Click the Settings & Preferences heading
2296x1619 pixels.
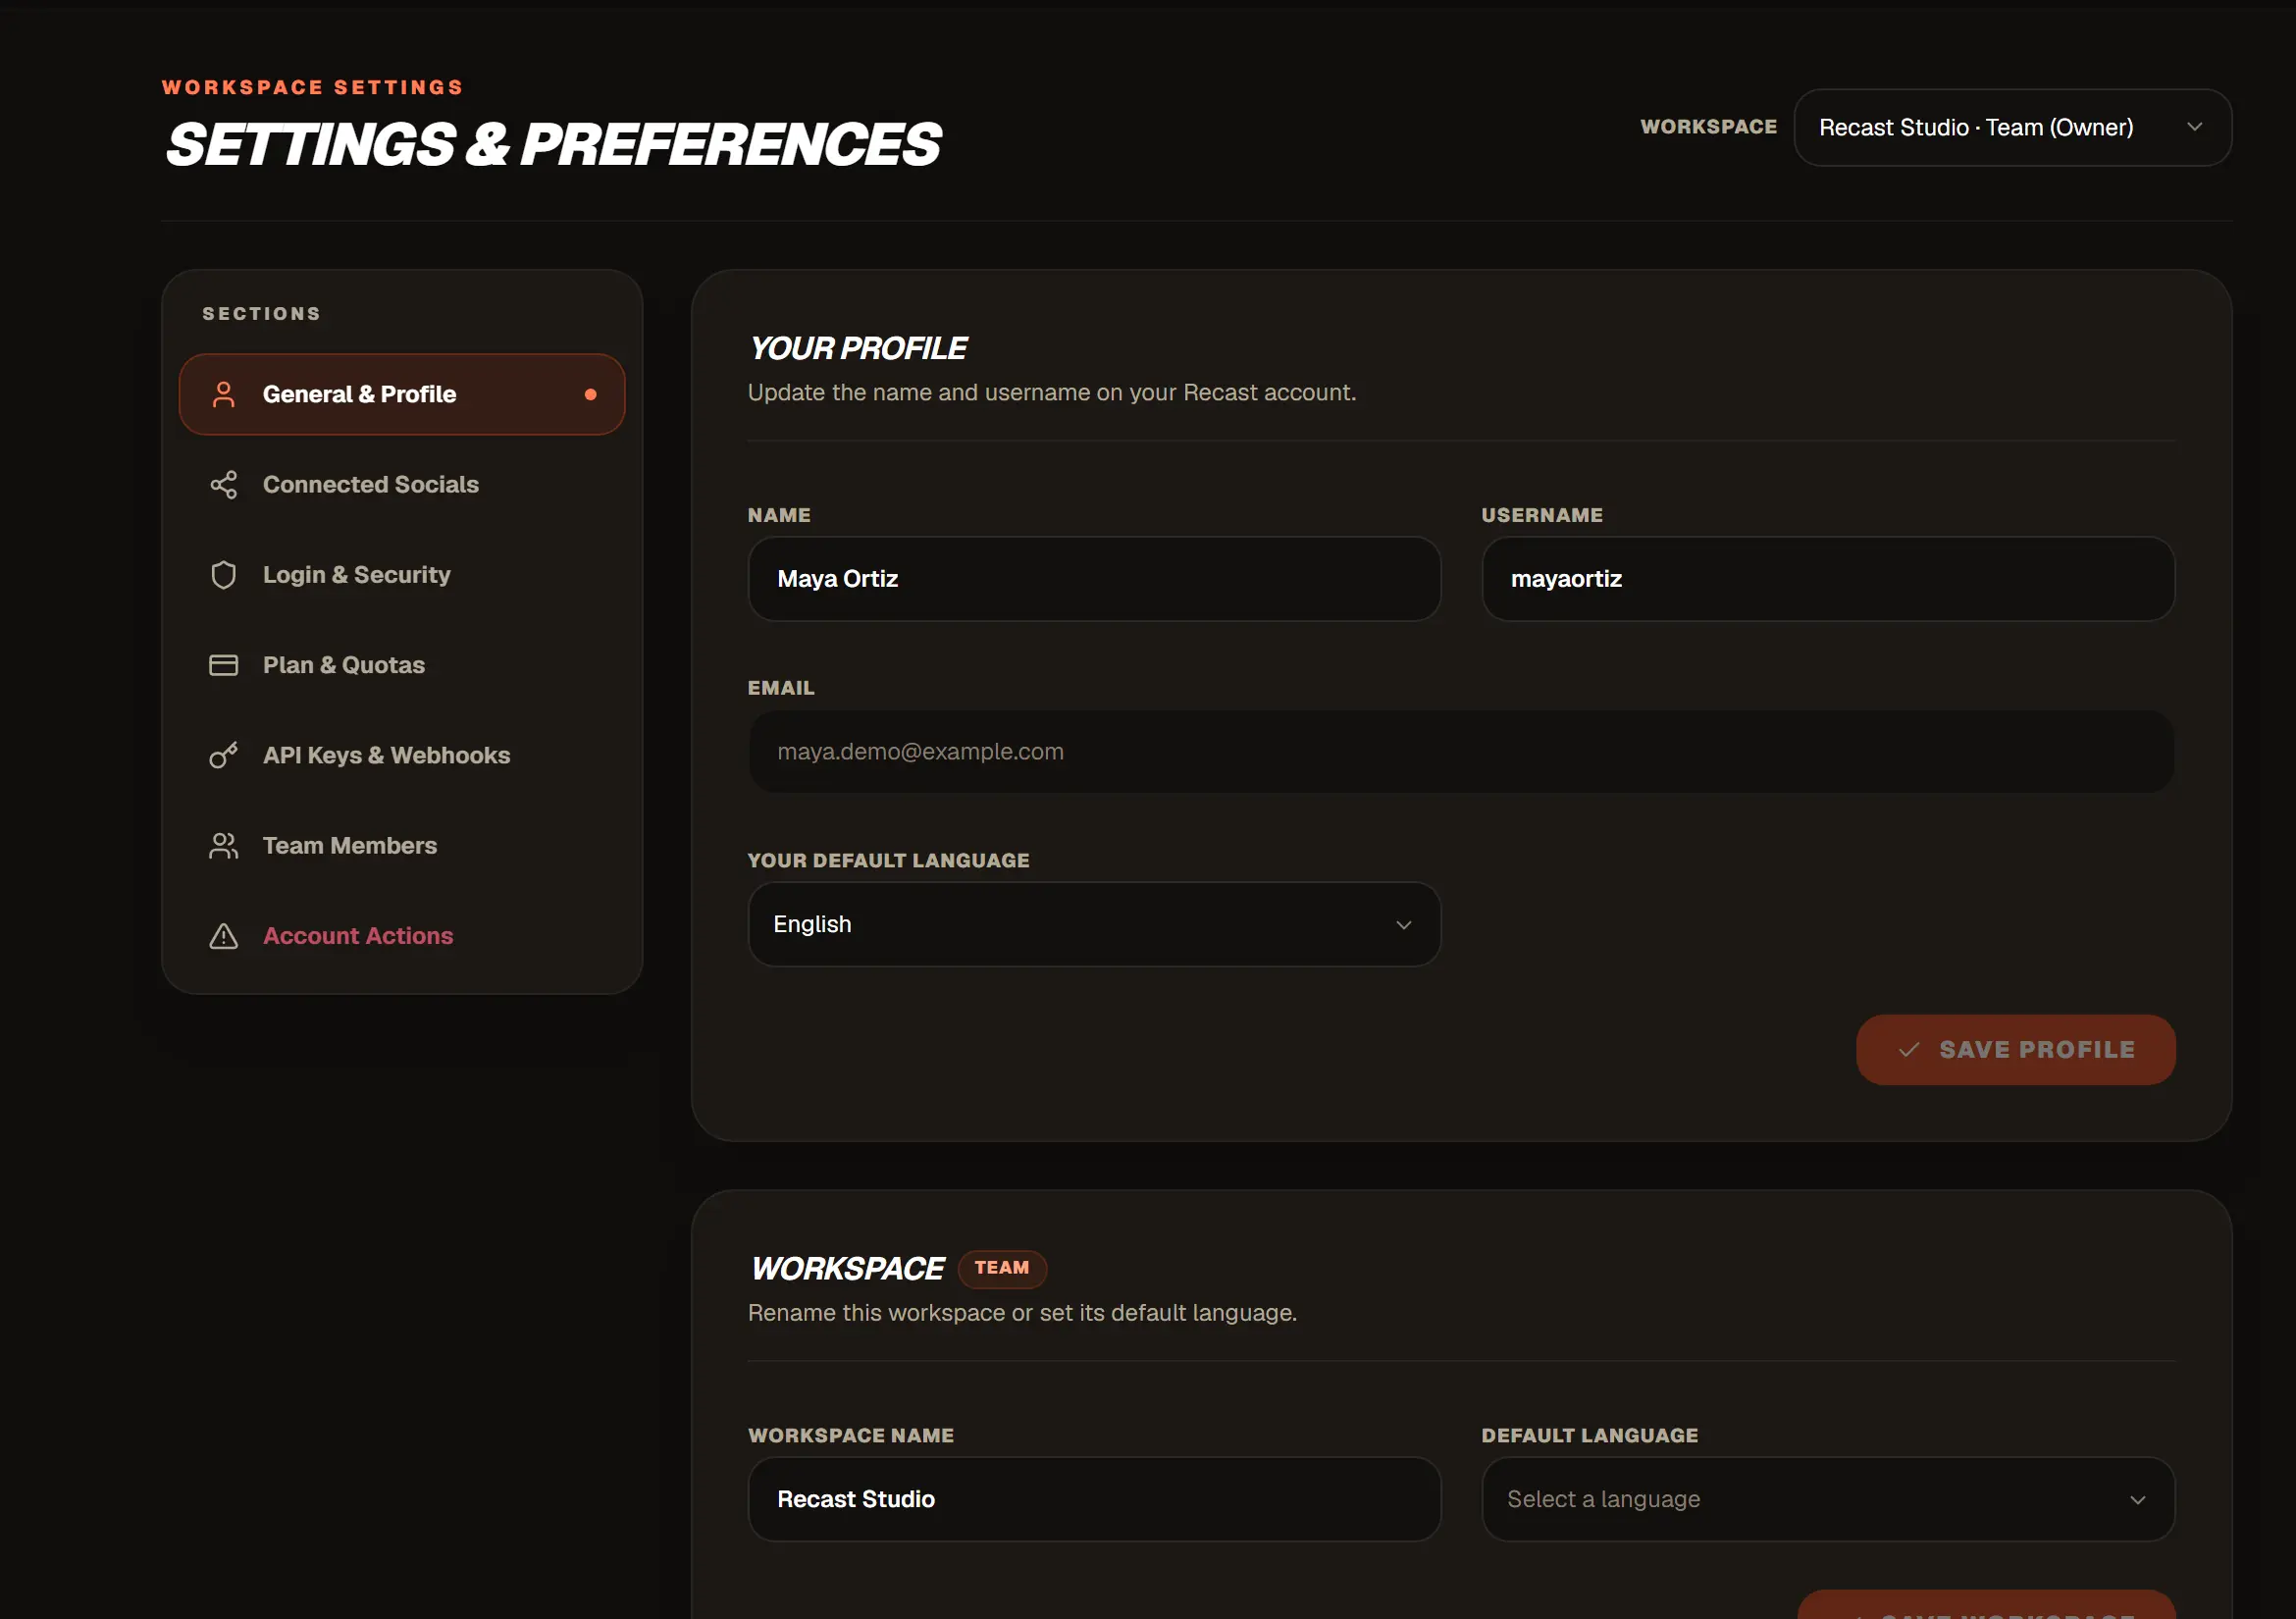click(x=553, y=145)
